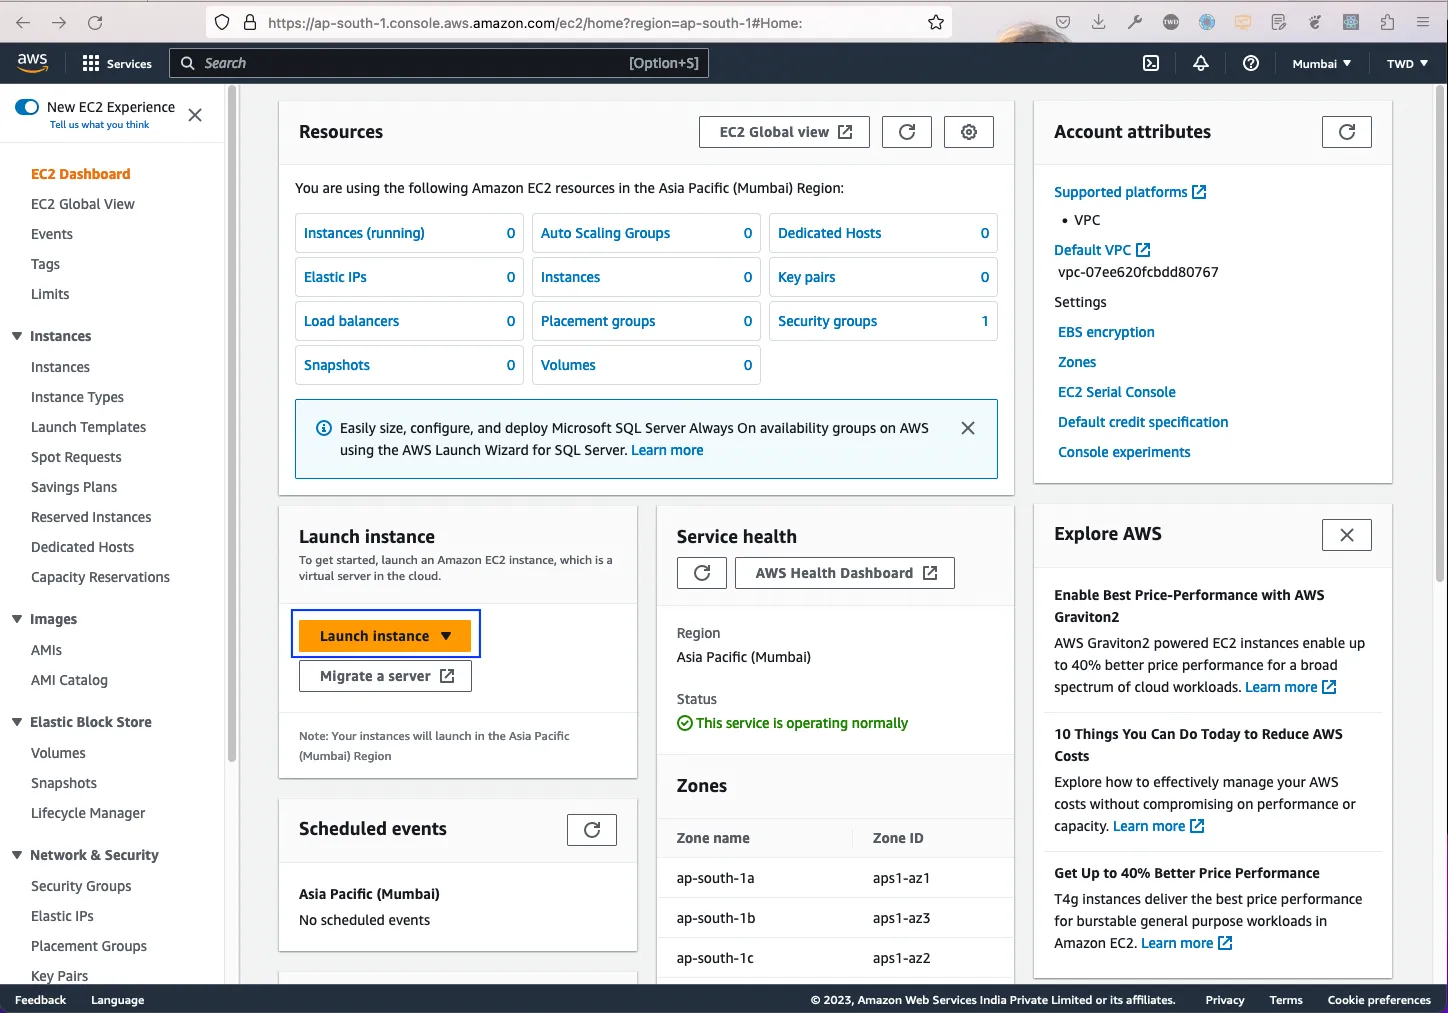Viewport: 1448px width, 1013px height.
Task: Click the EC2 Global view button
Action: pyautogui.click(x=785, y=132)
